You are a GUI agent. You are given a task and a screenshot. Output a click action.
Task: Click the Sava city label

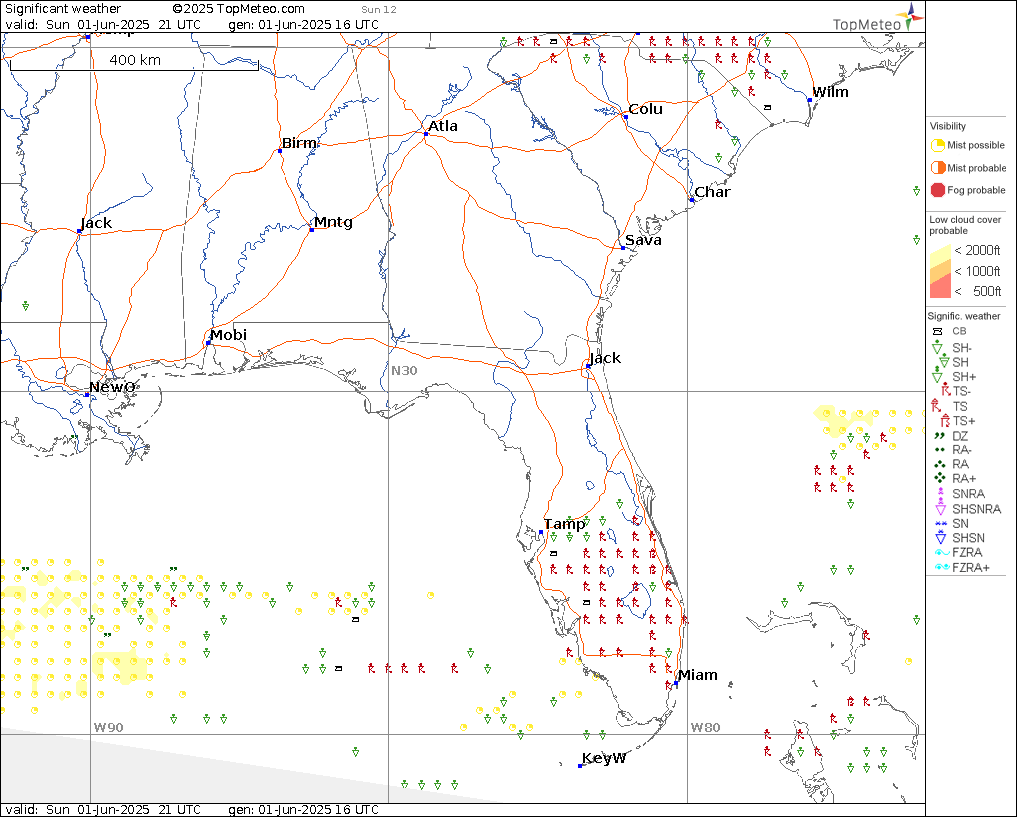[643, 240]
